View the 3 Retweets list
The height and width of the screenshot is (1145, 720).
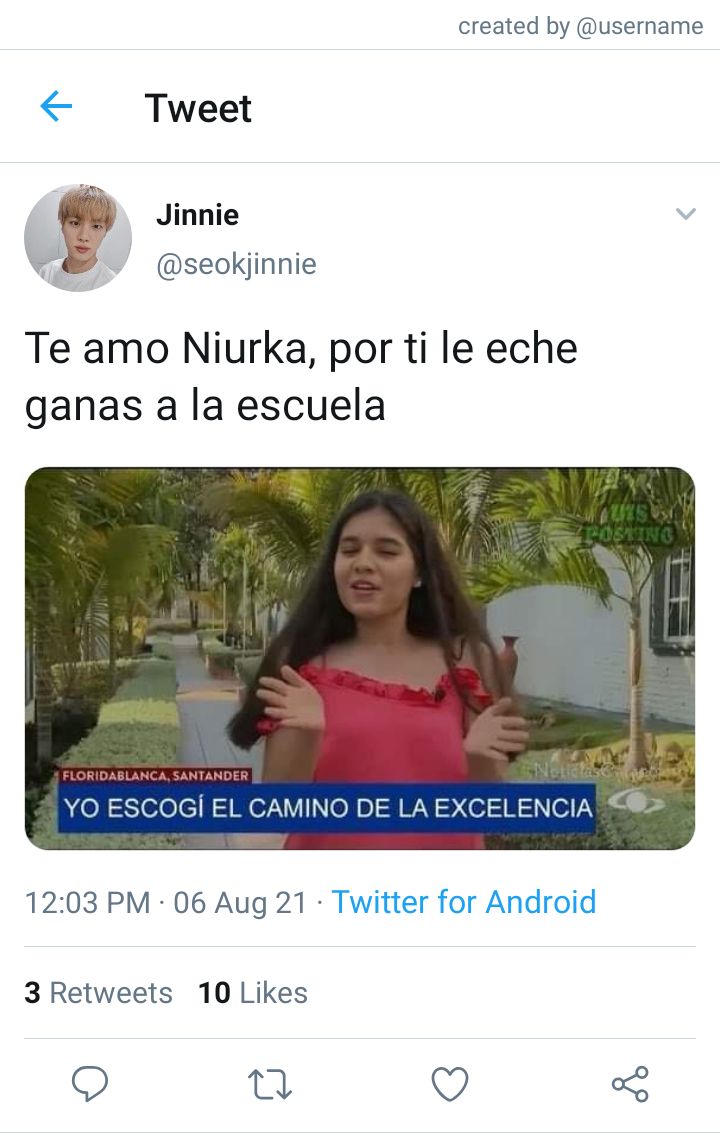coord(99,993)
